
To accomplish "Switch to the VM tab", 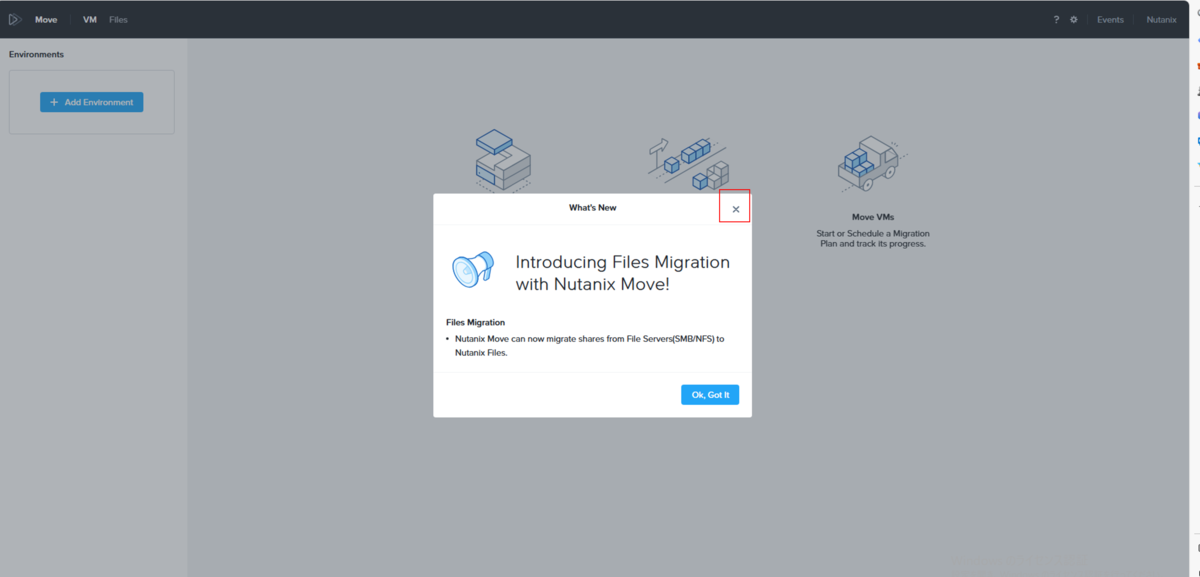I will pos(90,20).
